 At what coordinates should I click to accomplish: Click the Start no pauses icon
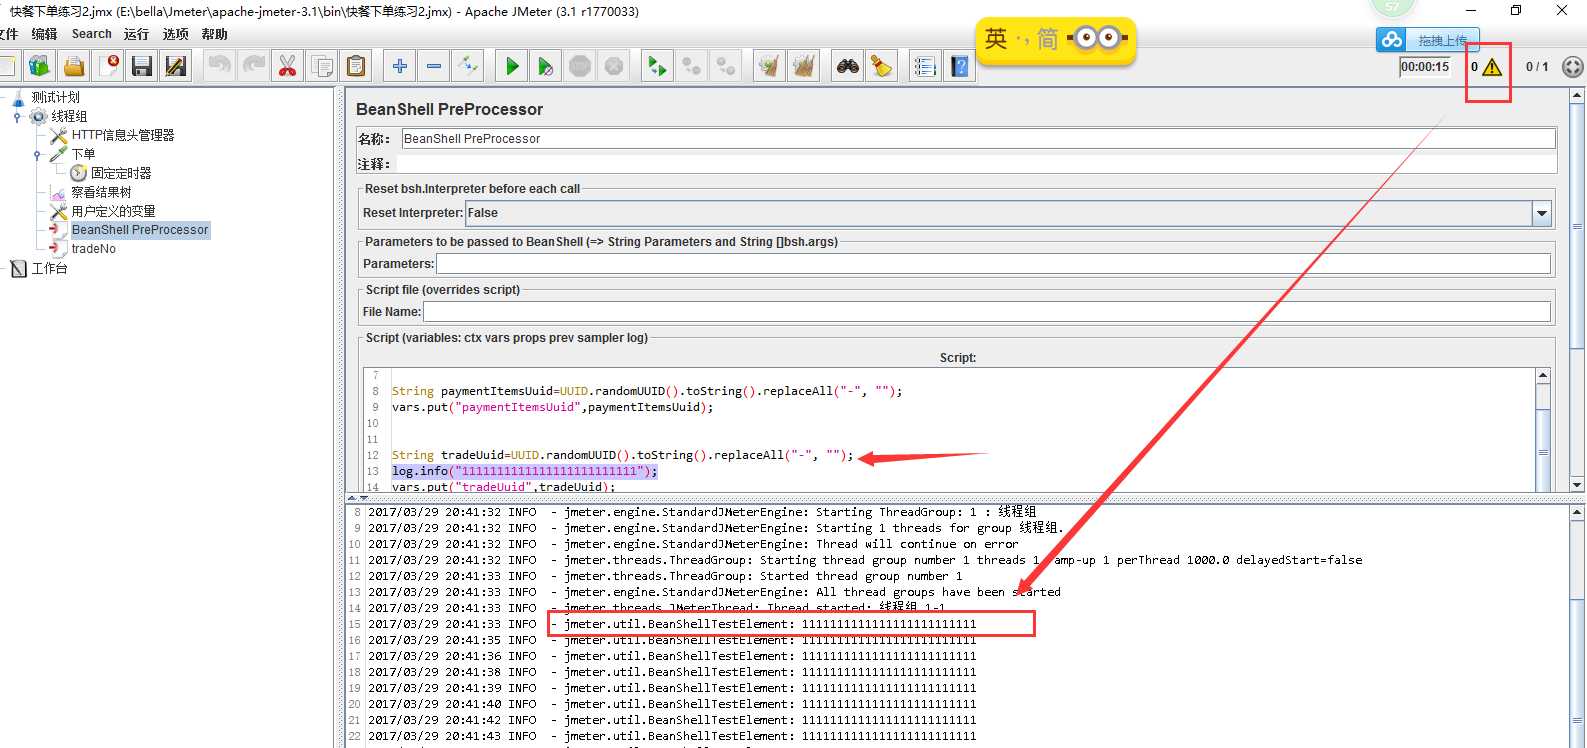pyautogui.click(x=545, y=67)
